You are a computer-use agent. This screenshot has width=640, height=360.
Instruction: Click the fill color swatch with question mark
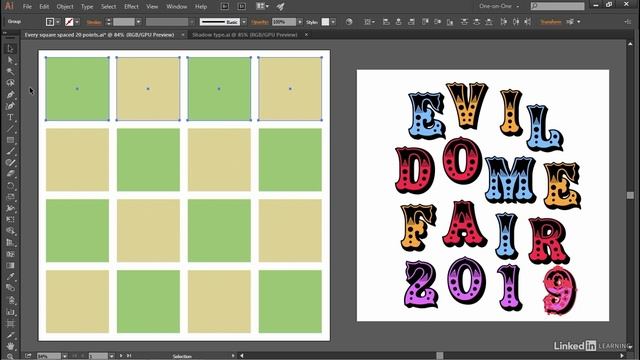click(50, 22)
